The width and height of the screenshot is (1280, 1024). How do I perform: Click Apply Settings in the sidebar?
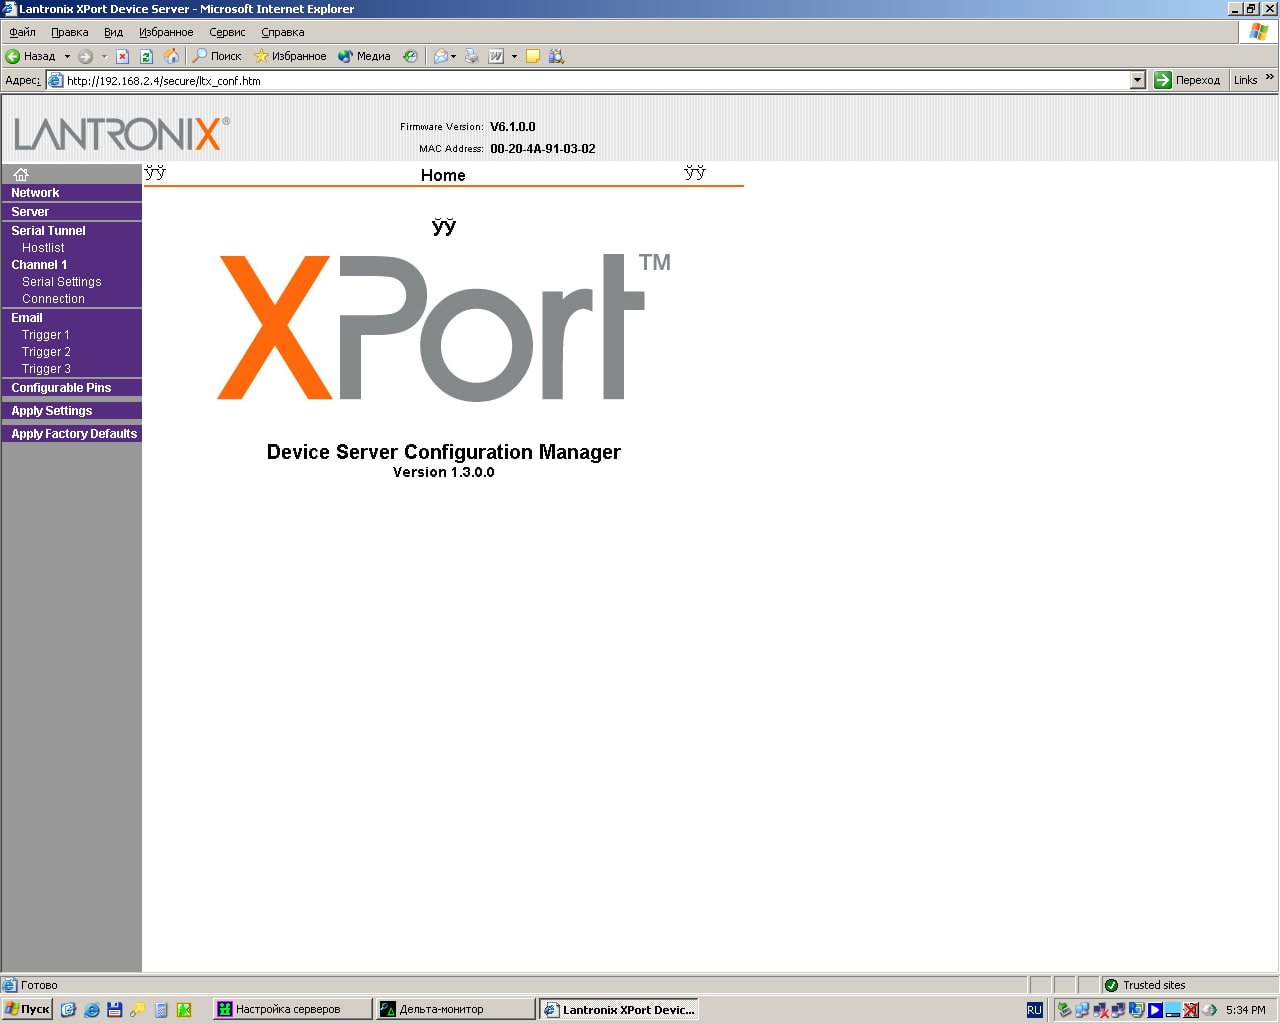(x=52, y=411)
